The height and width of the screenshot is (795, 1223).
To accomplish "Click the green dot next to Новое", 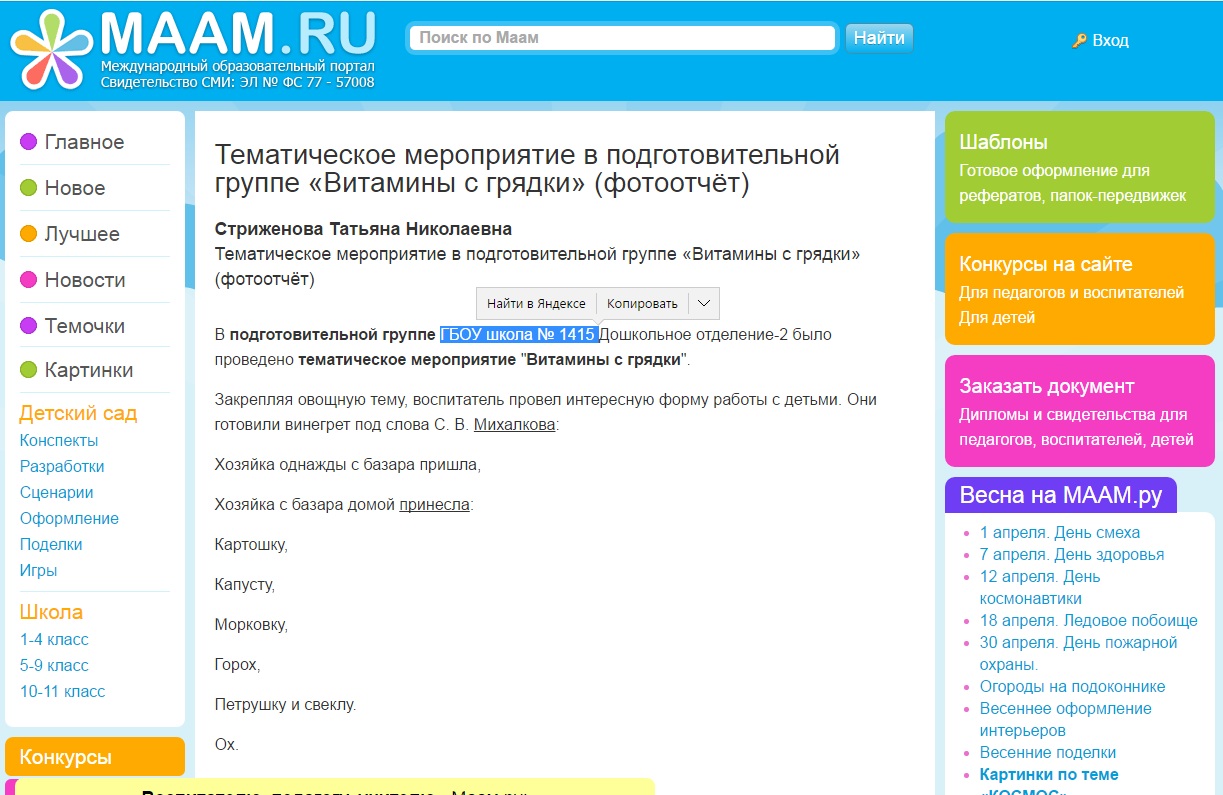I will coord(29,188).
